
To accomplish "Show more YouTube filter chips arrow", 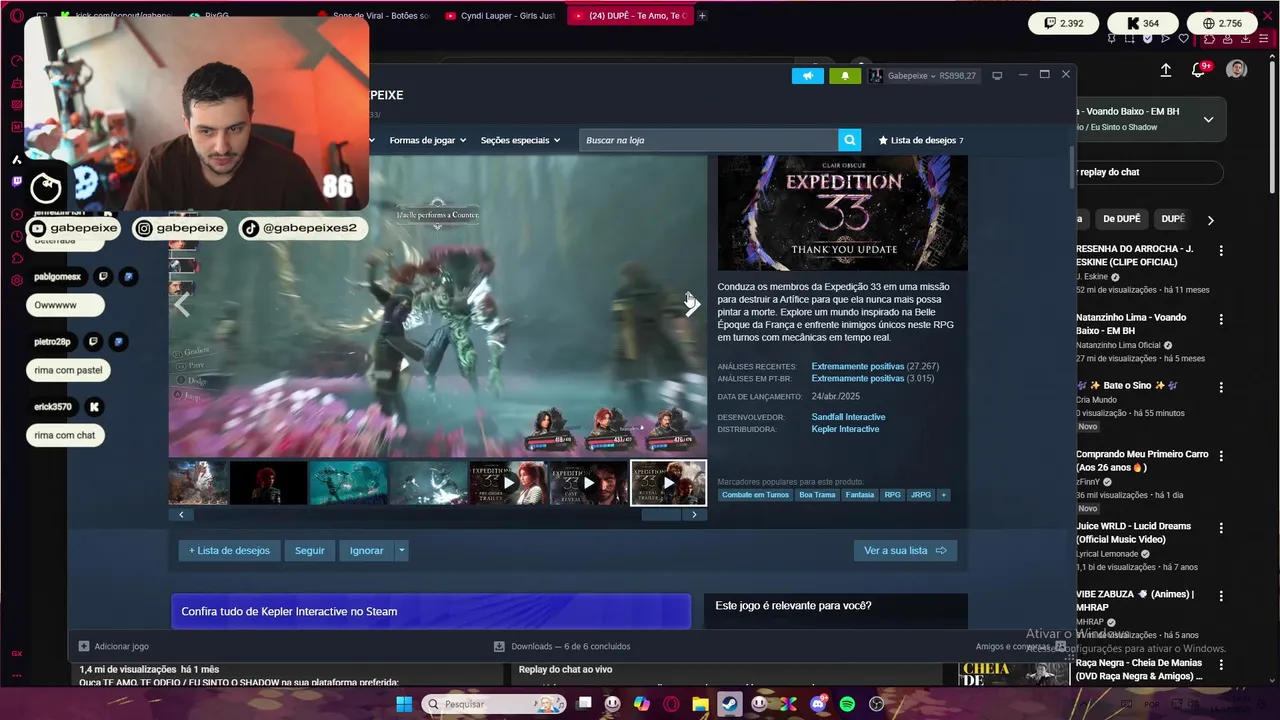I will (x=1210, y=219).
